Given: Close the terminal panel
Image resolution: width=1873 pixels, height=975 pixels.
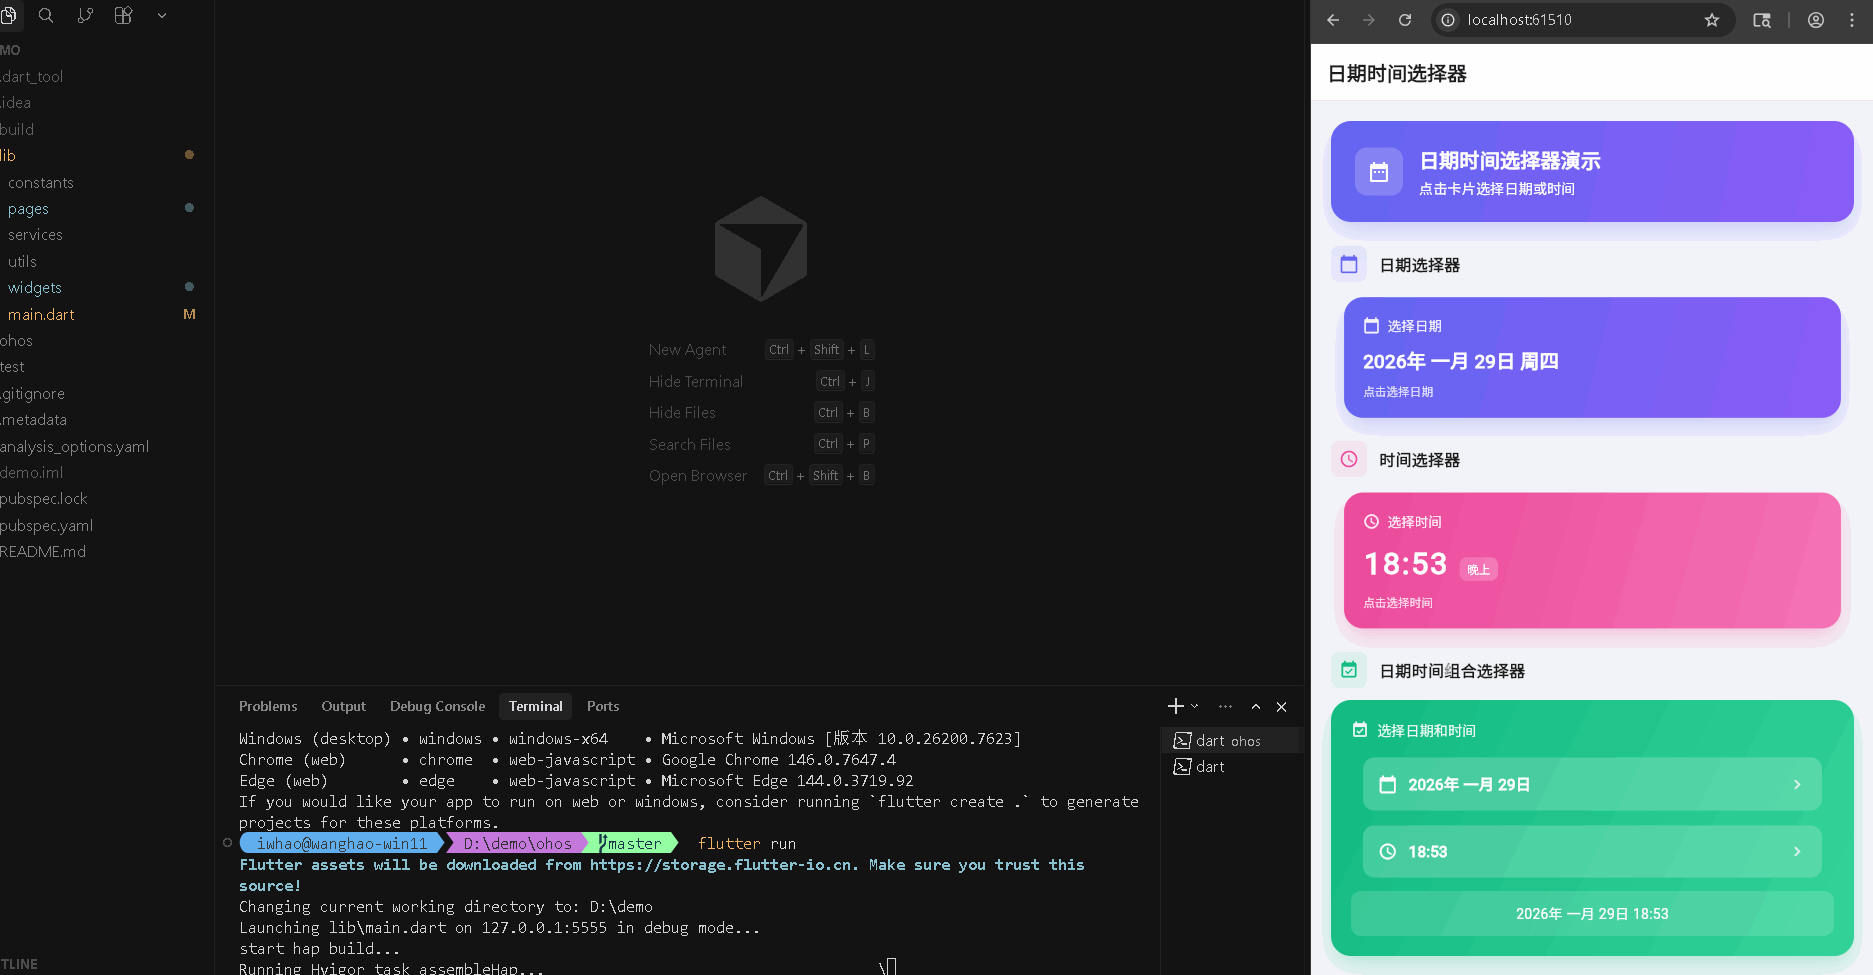Looking at the screenshot, I should pos(1282,707).
